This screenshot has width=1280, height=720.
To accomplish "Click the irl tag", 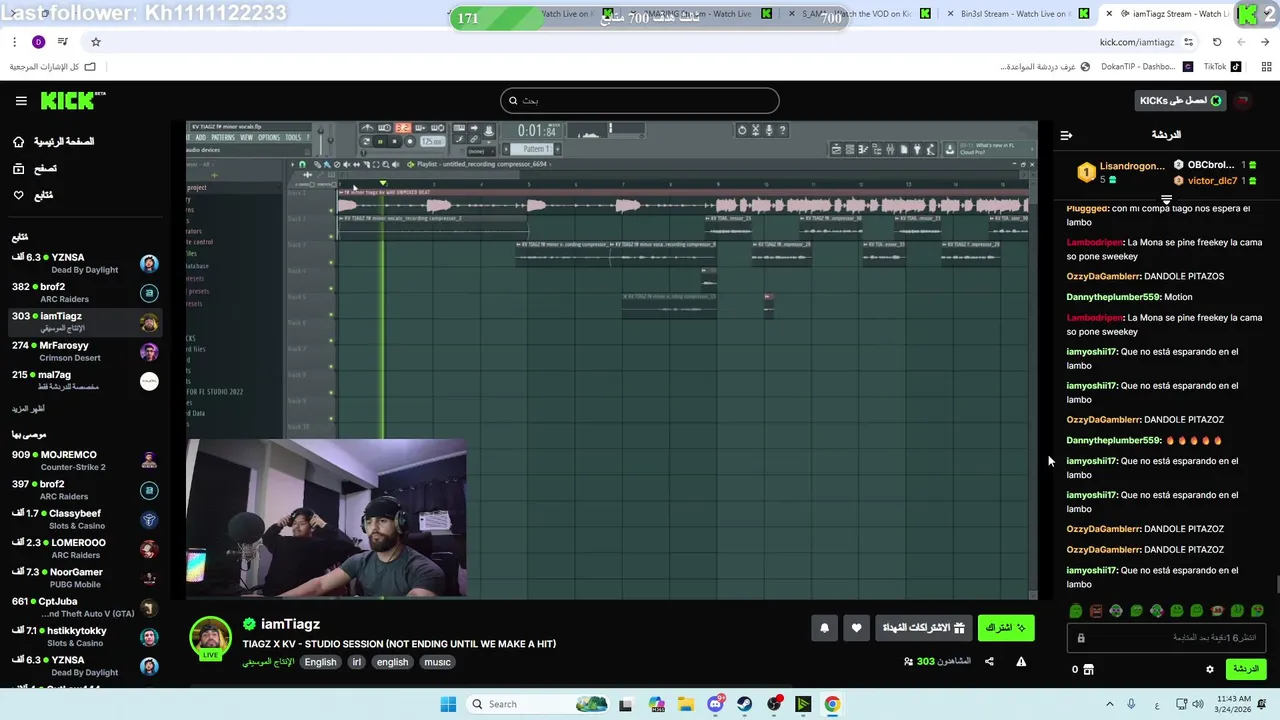I will [356, 662].
